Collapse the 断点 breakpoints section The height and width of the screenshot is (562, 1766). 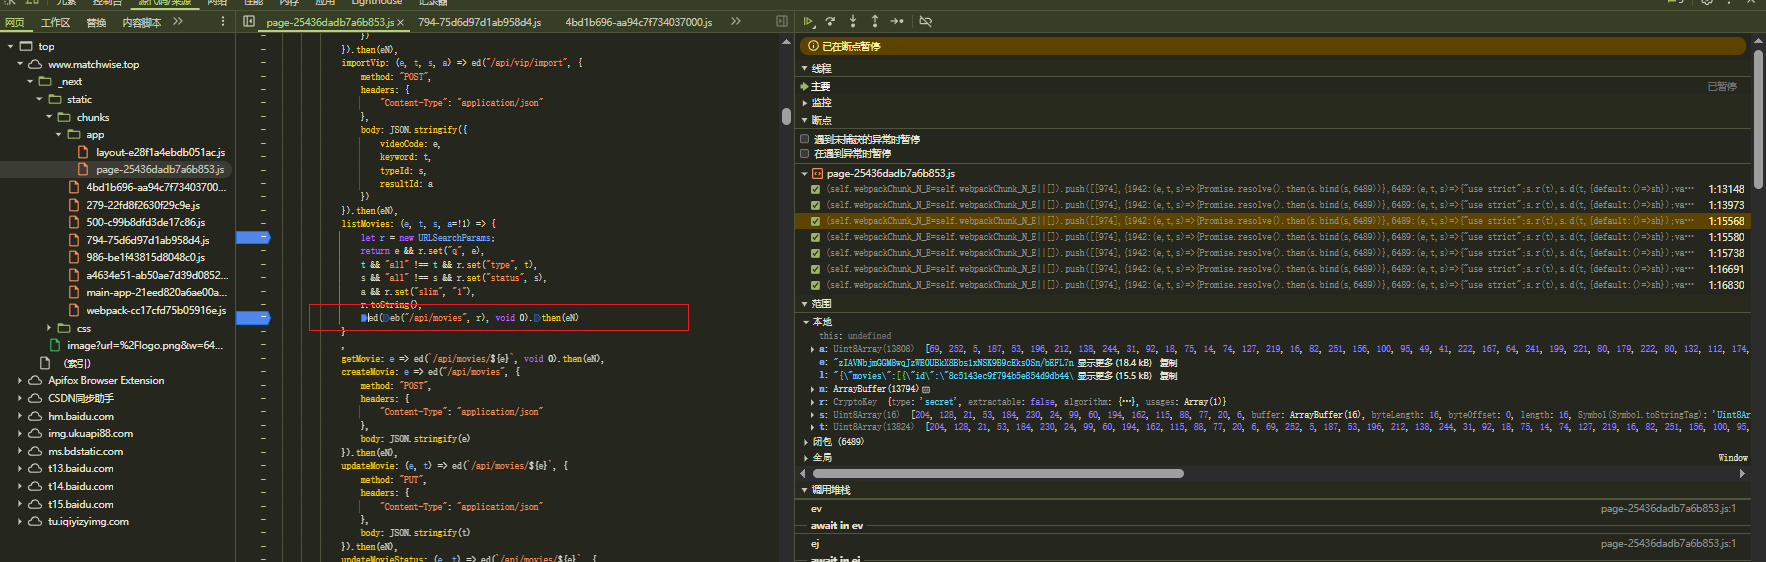click(805, 120)
